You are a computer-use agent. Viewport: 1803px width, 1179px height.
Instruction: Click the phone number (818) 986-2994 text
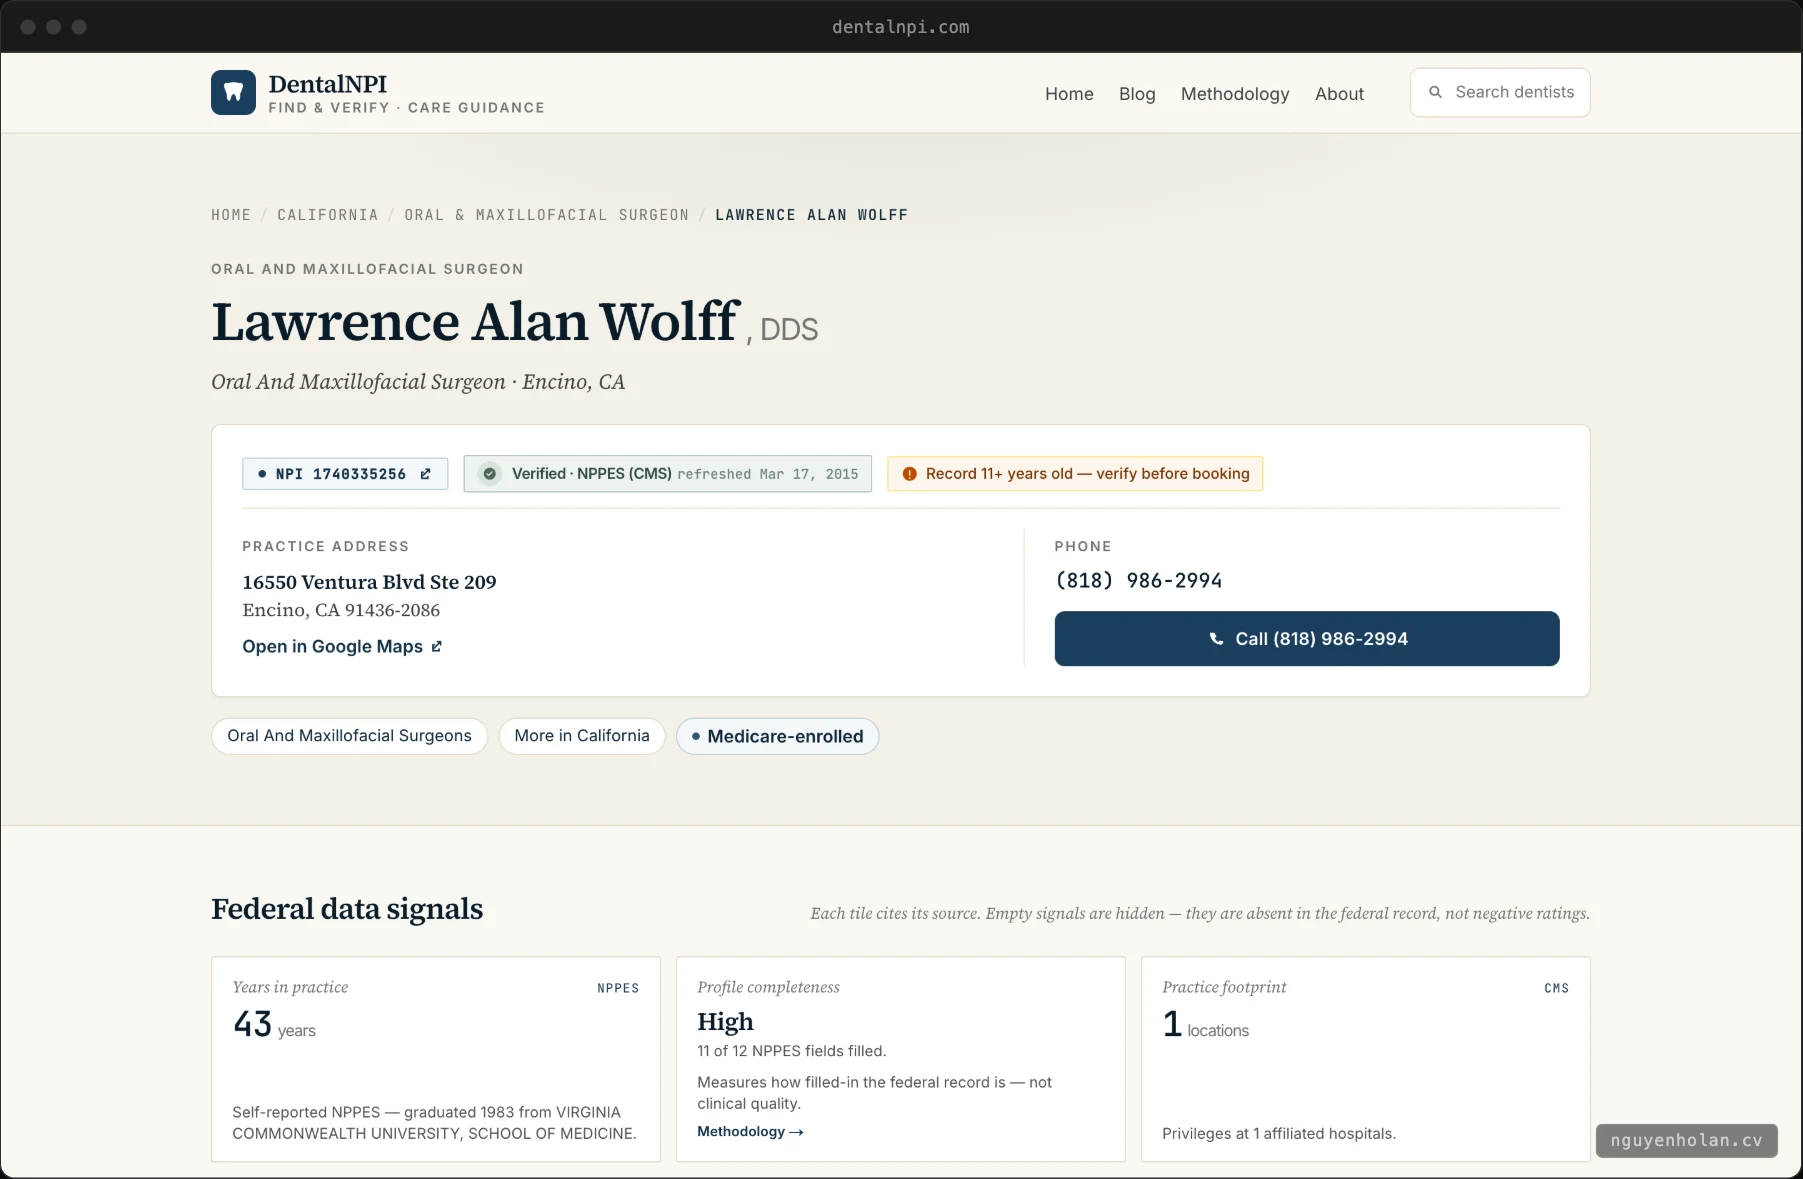tap(1139, 581)
